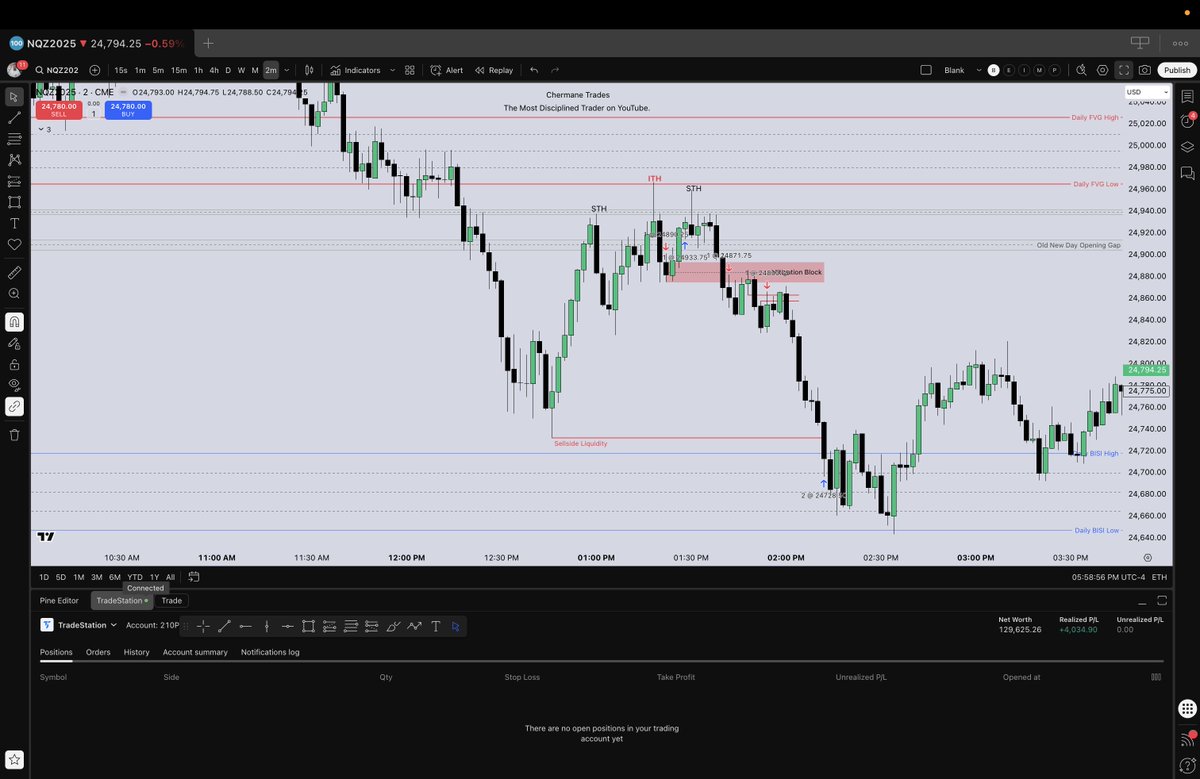Expand the timeframe interval dropdown

(x=287, y=70)
